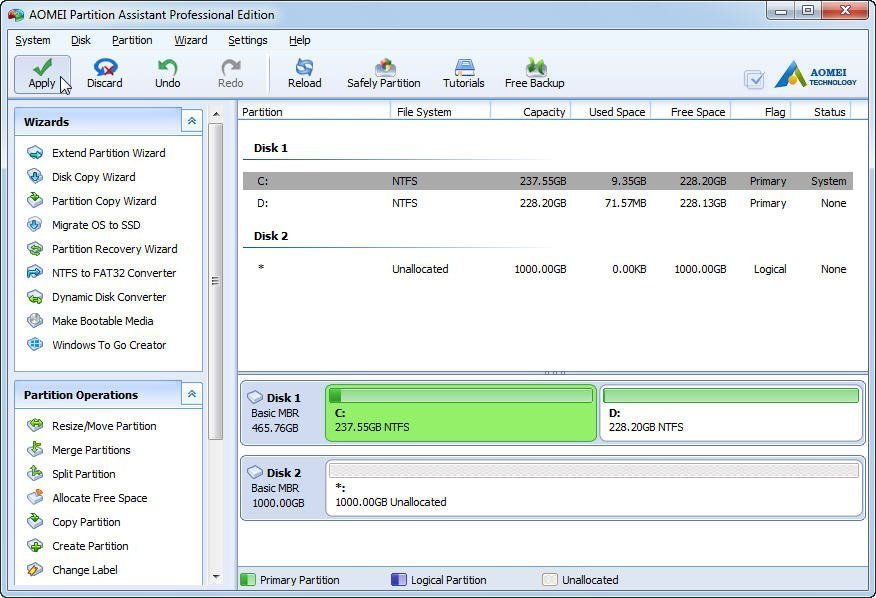Open the Settings menu
876x598 pixels.
pos(247,40)
